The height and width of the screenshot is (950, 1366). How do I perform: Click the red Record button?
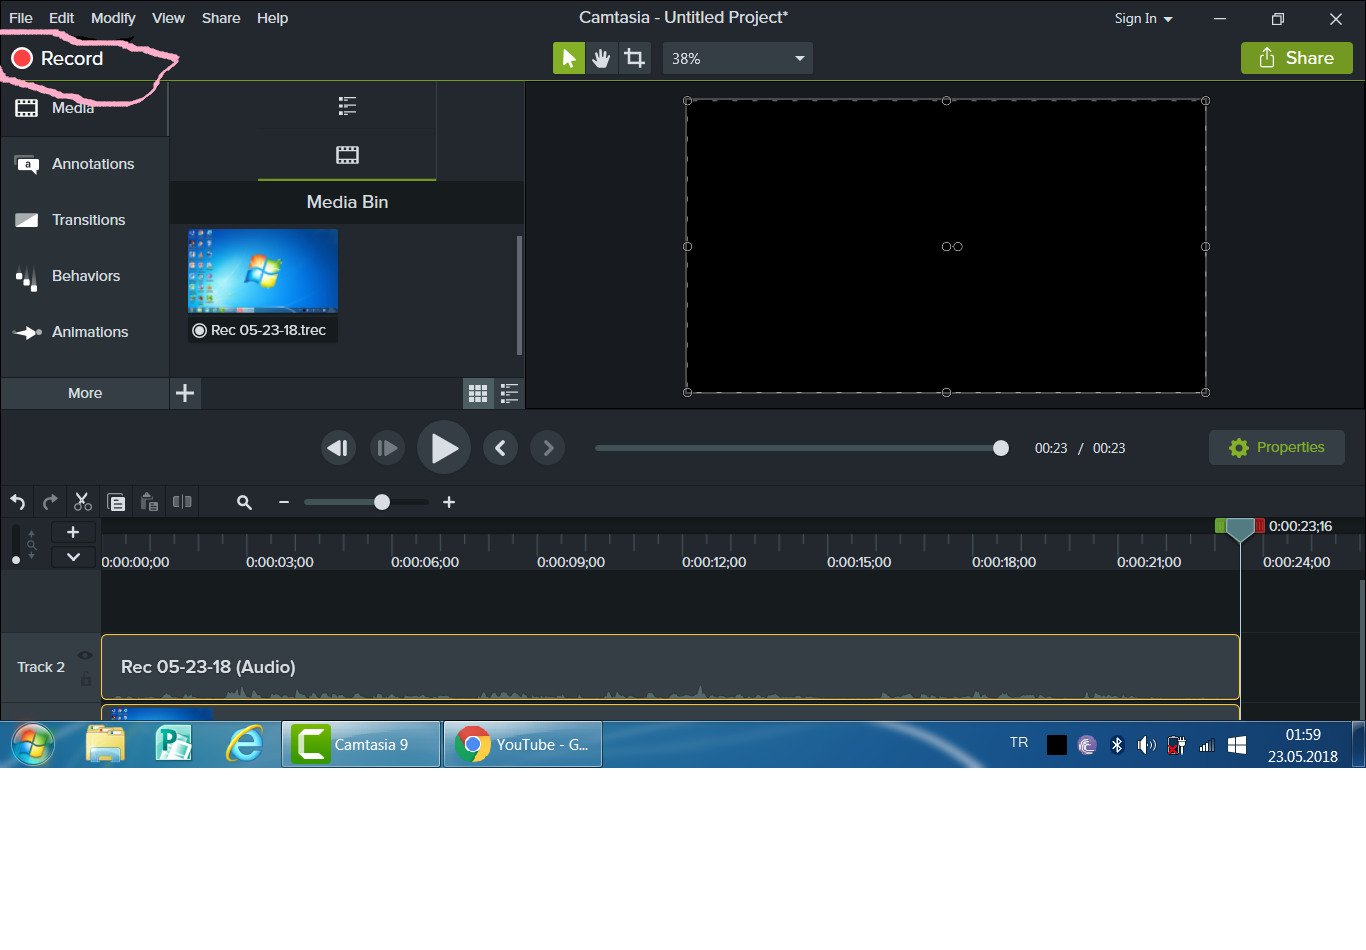(57, 59)
